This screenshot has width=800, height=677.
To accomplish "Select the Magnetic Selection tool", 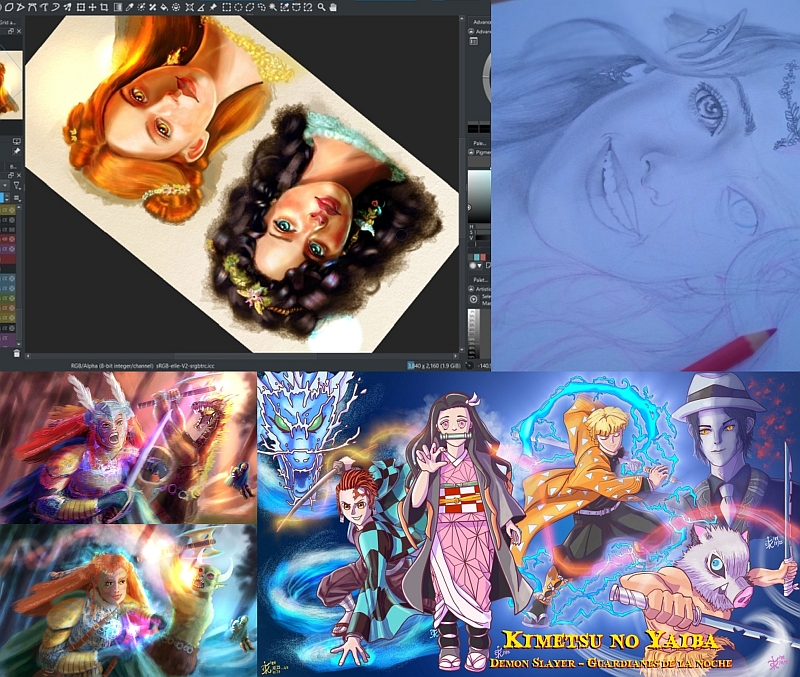I will [x=308, y=7].
